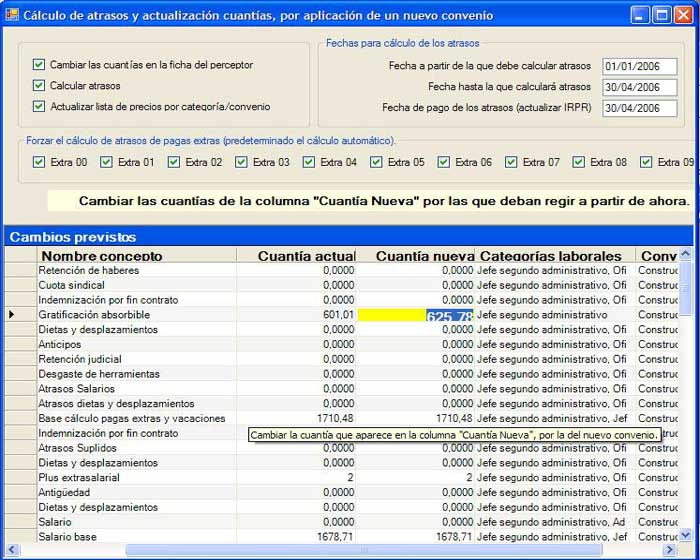Uncheck the 'Extra 07' checkbox
The width and height of the screenshot is (700, 560).
coord(512,162)
